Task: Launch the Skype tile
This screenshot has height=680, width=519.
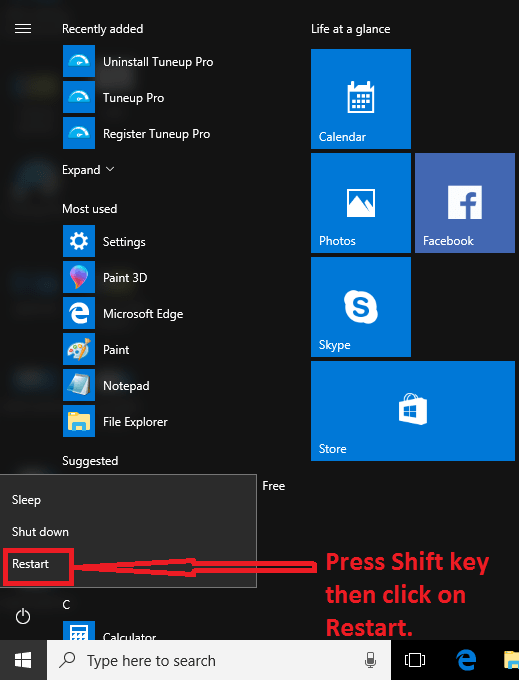Action: click(361, 307)
